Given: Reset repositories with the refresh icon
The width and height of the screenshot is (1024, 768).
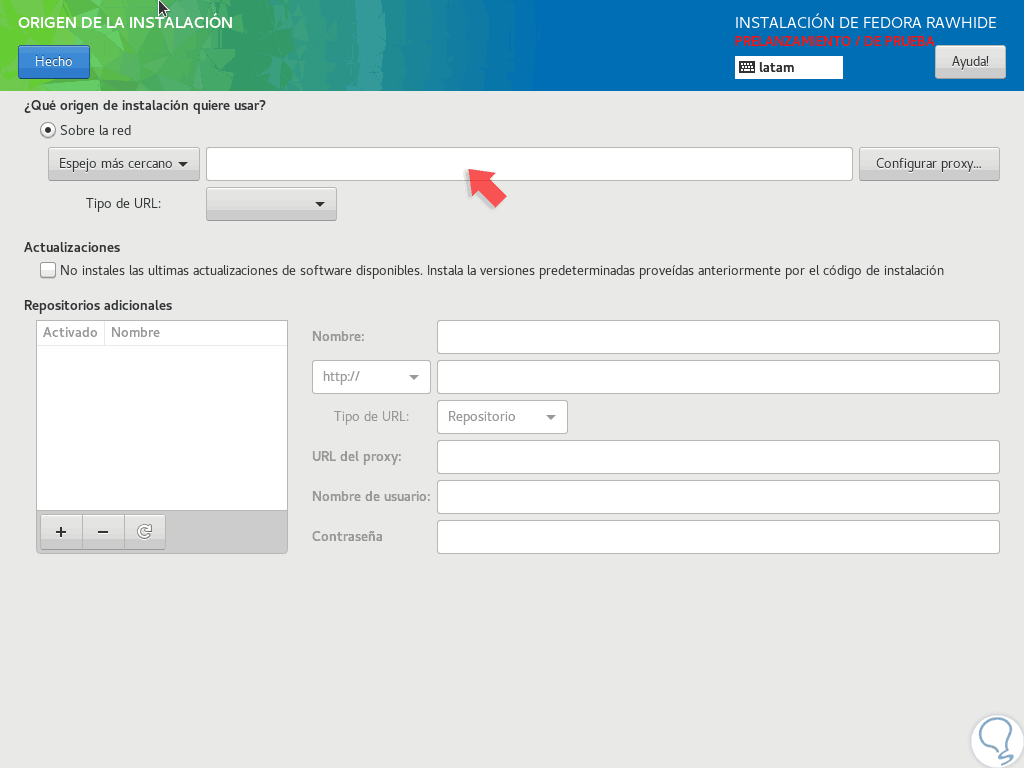Looking at the screenshot, I should [144, 532].
